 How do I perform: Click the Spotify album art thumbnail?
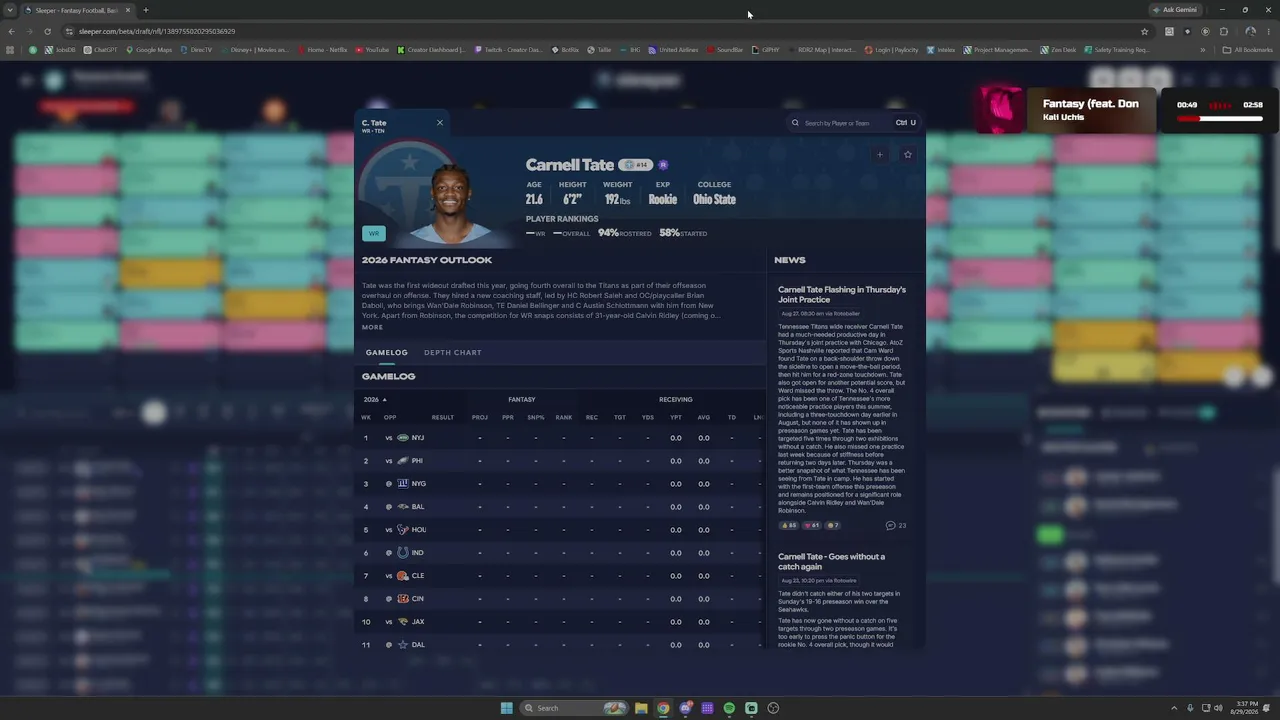[1001, 110]
